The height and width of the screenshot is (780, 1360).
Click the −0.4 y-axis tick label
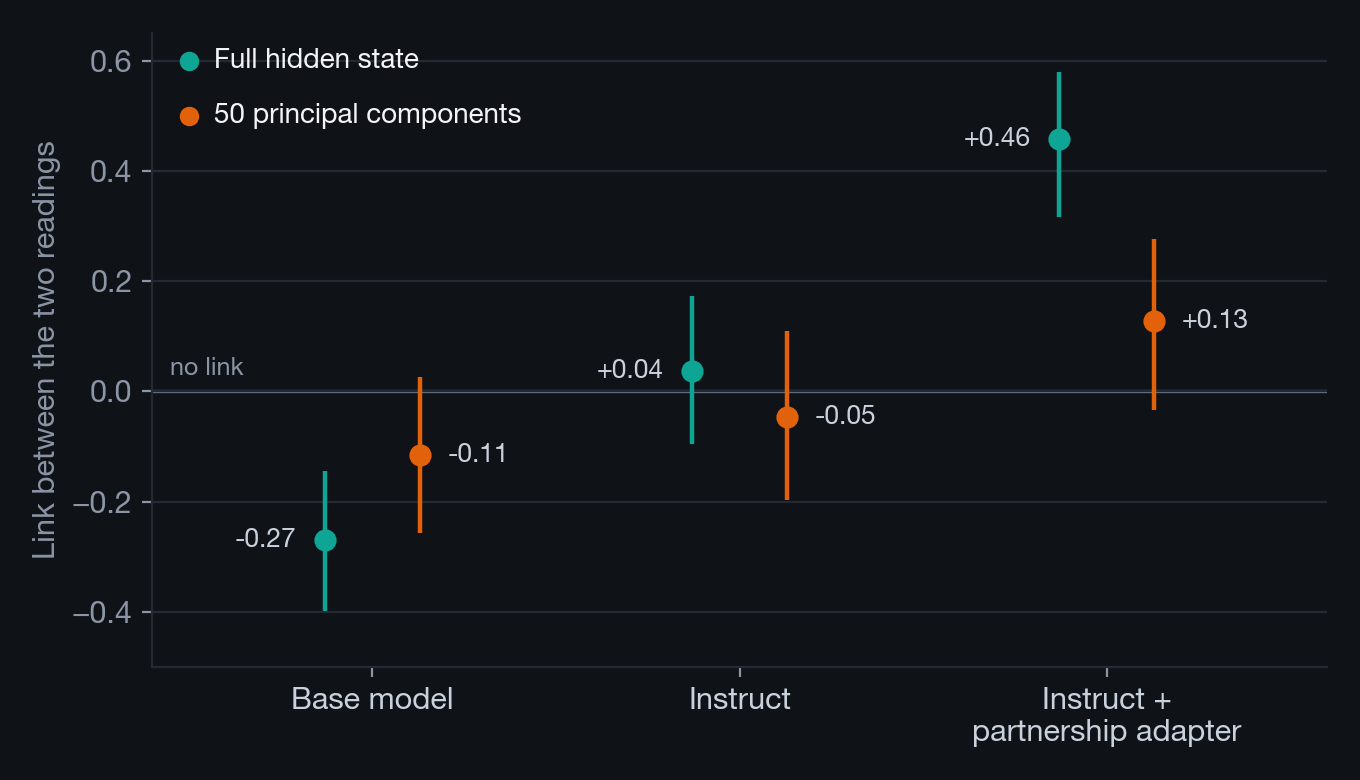(103, 612)
